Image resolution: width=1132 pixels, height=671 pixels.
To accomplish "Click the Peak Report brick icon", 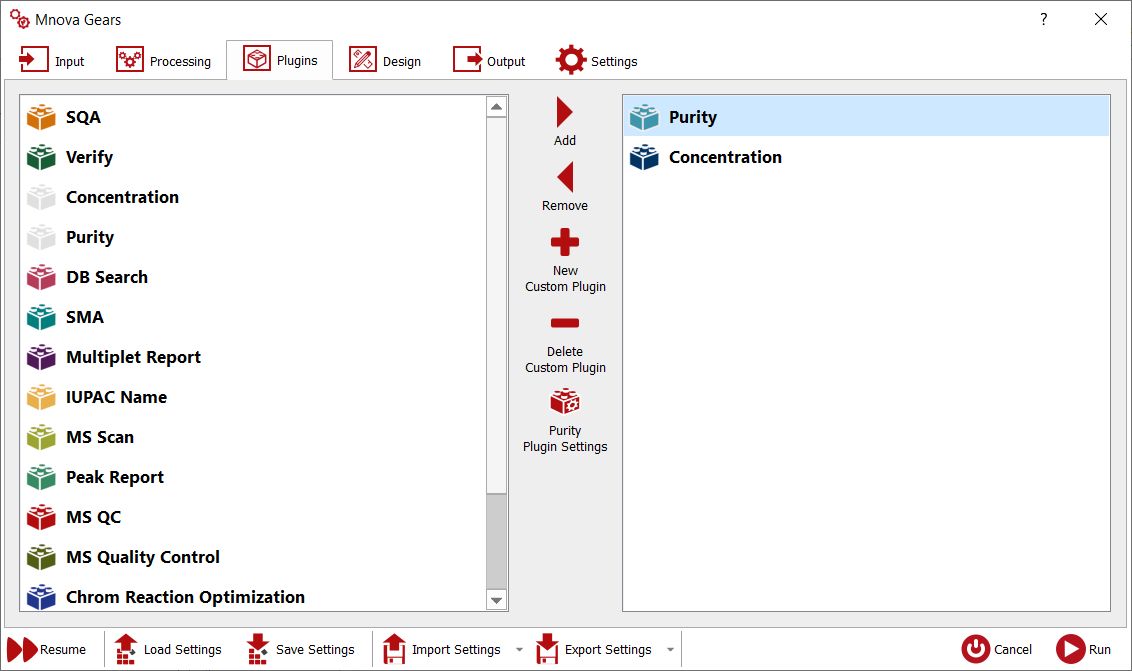I will [41, 477].
